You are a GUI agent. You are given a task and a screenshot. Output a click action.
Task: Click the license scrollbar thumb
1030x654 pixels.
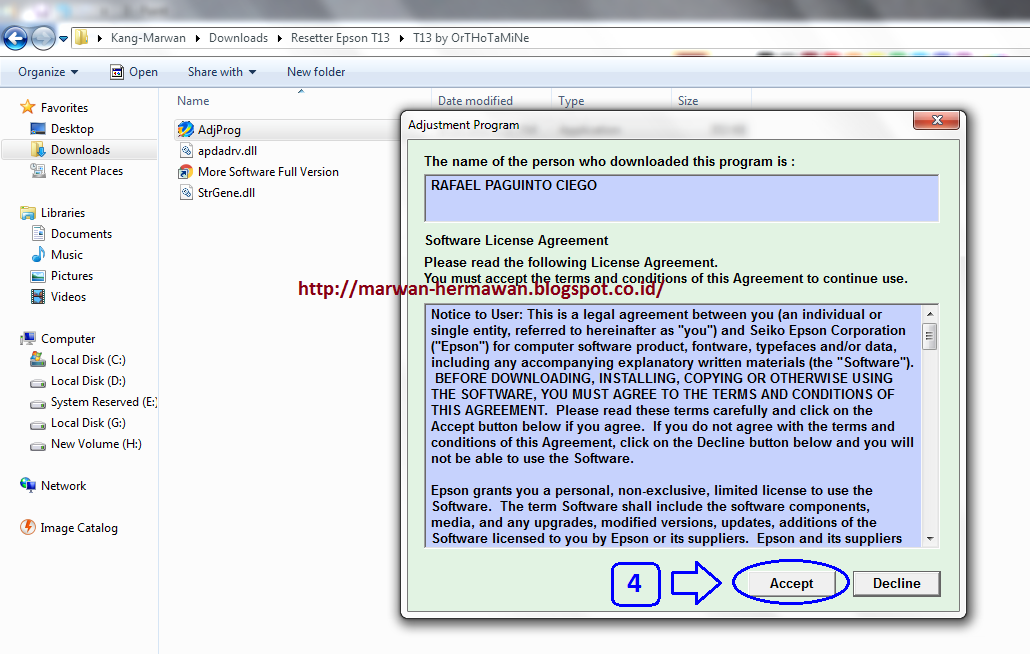tap(929, 336)
